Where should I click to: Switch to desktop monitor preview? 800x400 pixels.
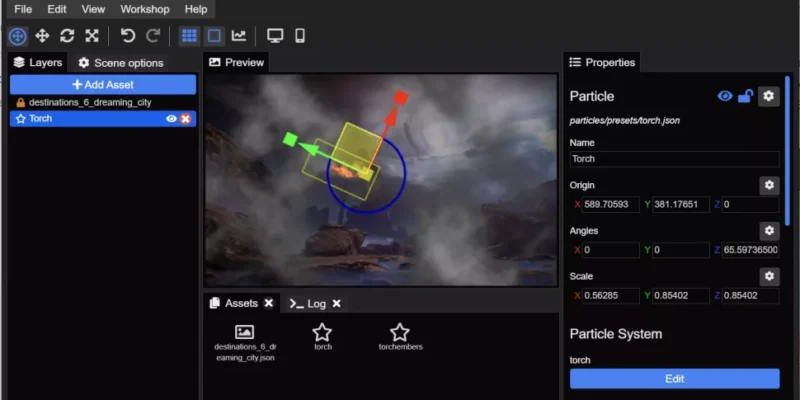[274, 36]
